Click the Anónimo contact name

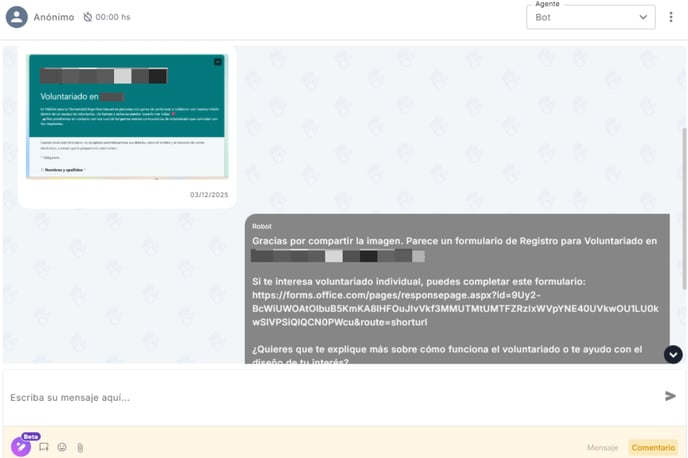(53, 17)
